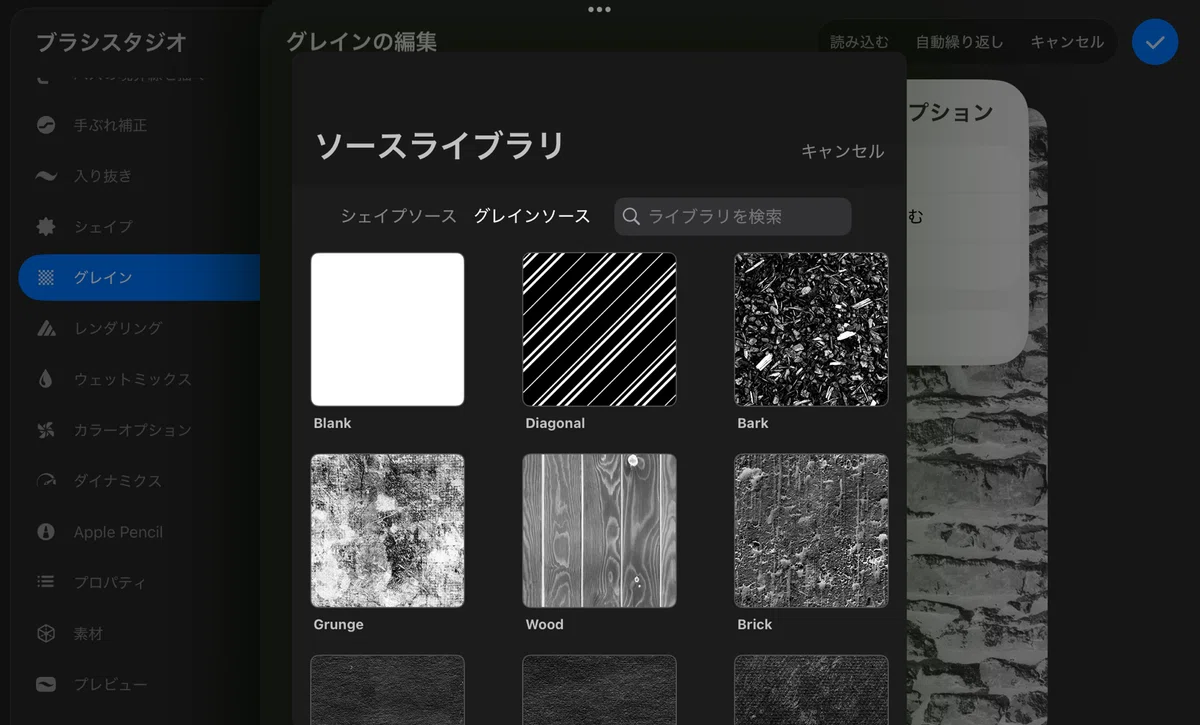Screen dimensions: 1200x725
Task: Click the Grunge label text
Action: (338, 624)
